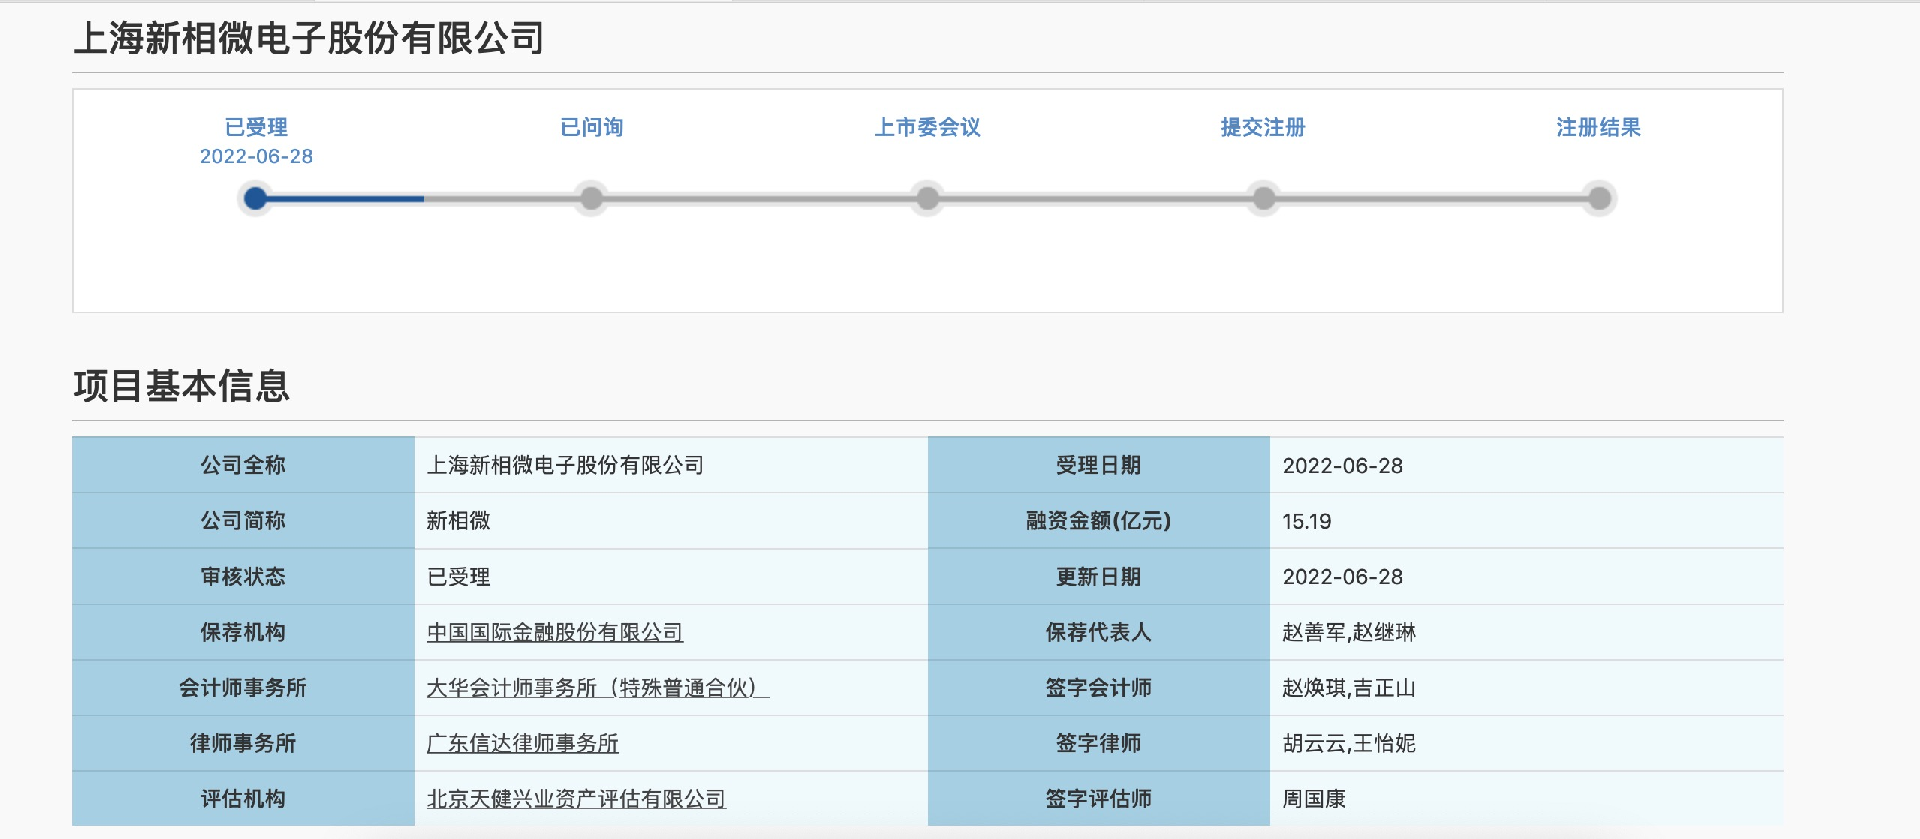
Task: Click the 新相微 short name value
Action: pyautogui.click(x=458, y=521)
